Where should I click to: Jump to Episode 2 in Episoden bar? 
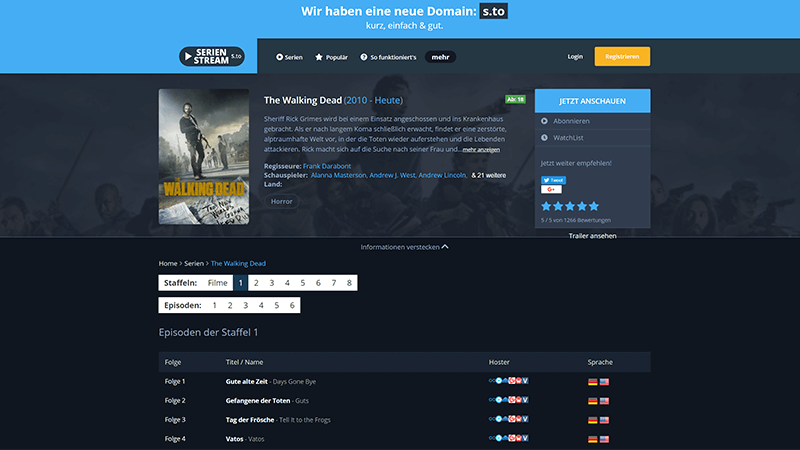click(230, 305)
